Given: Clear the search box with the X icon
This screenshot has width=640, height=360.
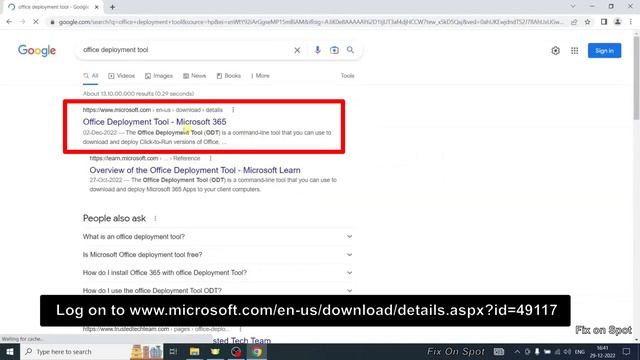Looking at the screenshot, I should (x=297, y=50).
